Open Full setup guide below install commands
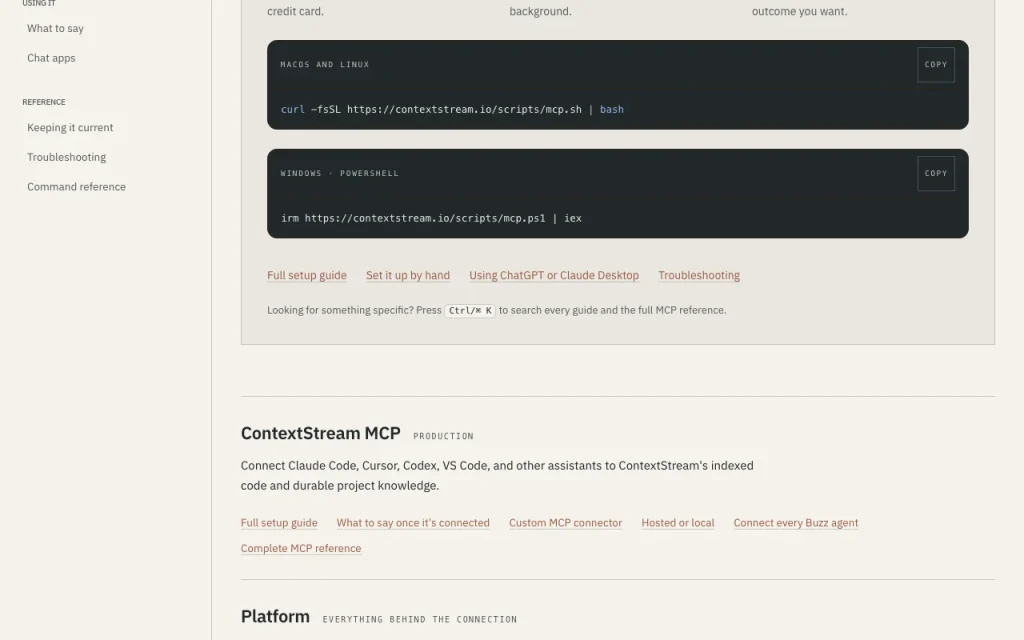This screenshot has width=1024, height=640. pos(307,276)
